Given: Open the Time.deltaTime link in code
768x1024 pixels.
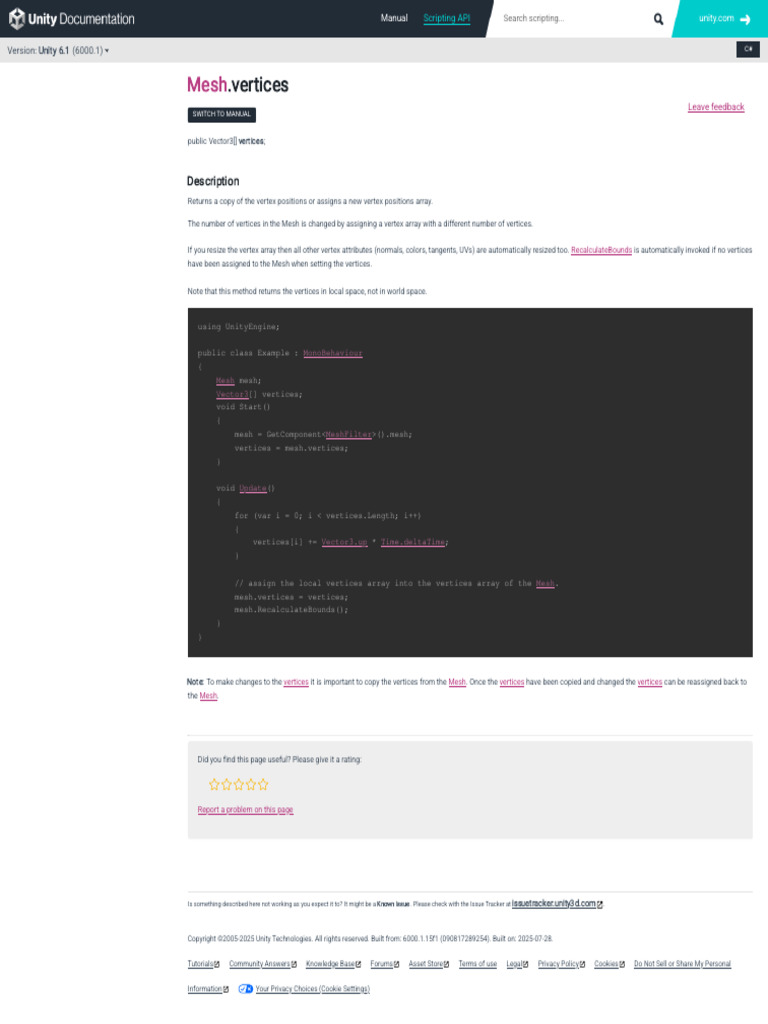Looking at the screenshot, I should (x=413, y=543).
